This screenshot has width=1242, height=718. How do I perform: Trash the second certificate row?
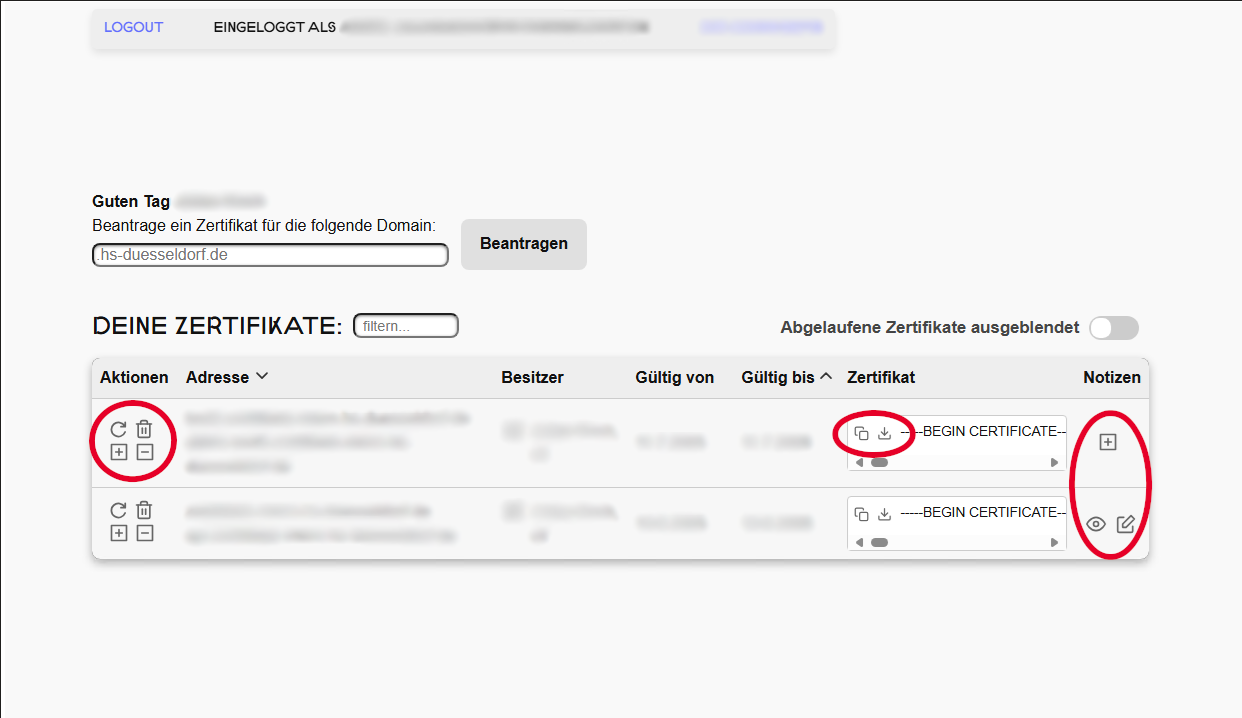[144, 510]
